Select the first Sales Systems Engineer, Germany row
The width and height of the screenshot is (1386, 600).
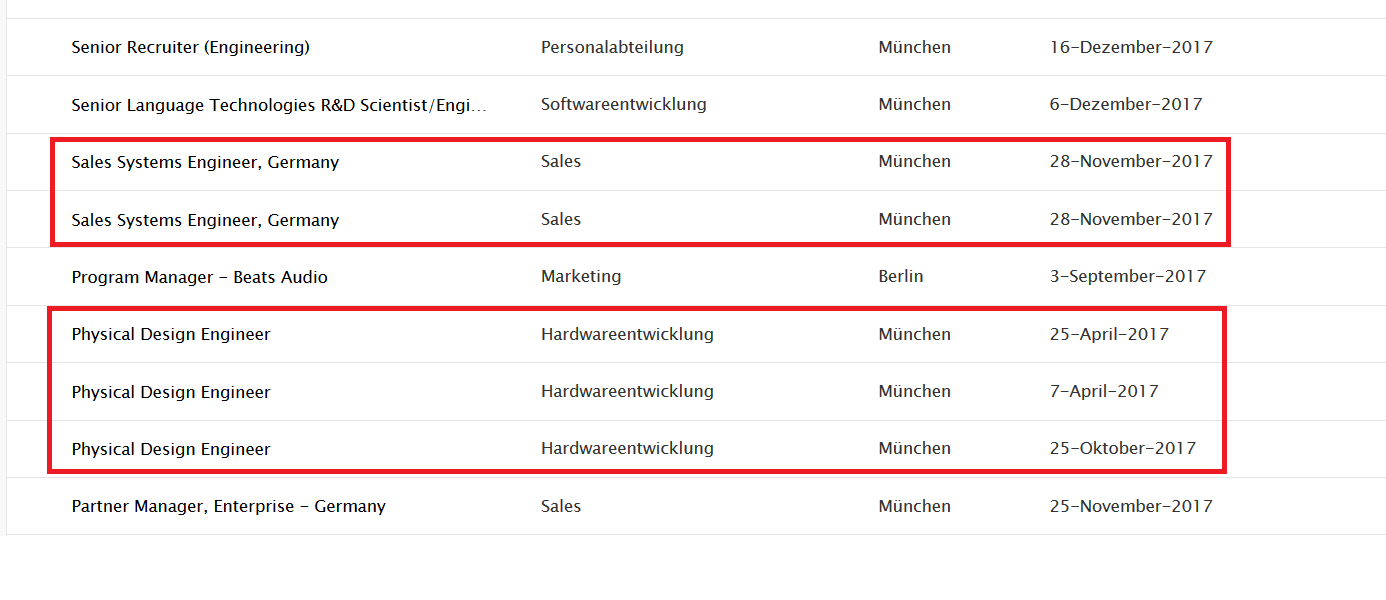204,161
